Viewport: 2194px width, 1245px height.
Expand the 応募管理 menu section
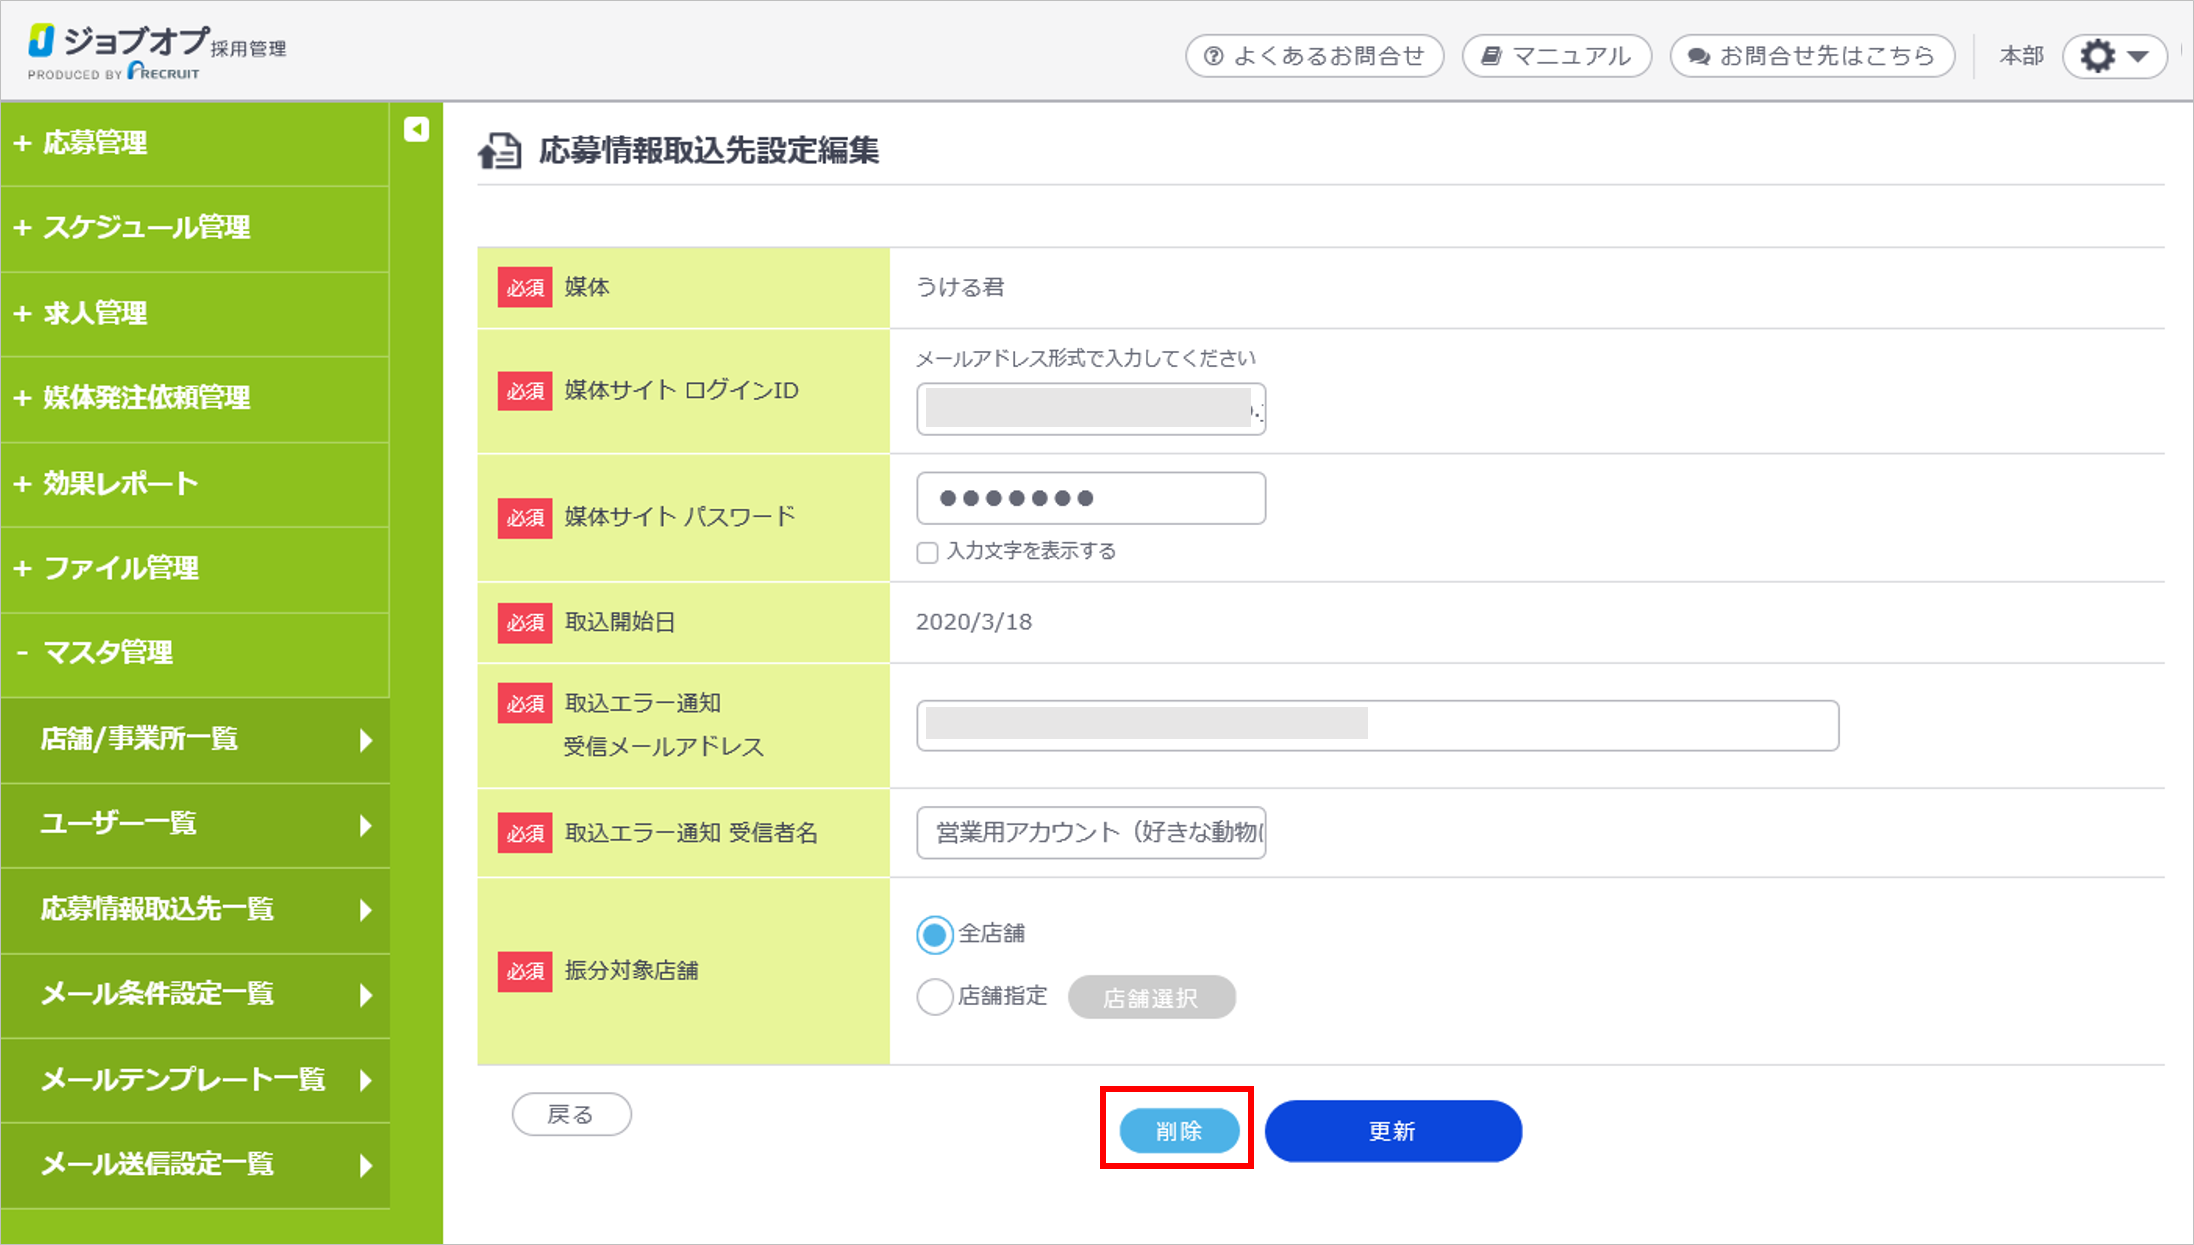95,143
